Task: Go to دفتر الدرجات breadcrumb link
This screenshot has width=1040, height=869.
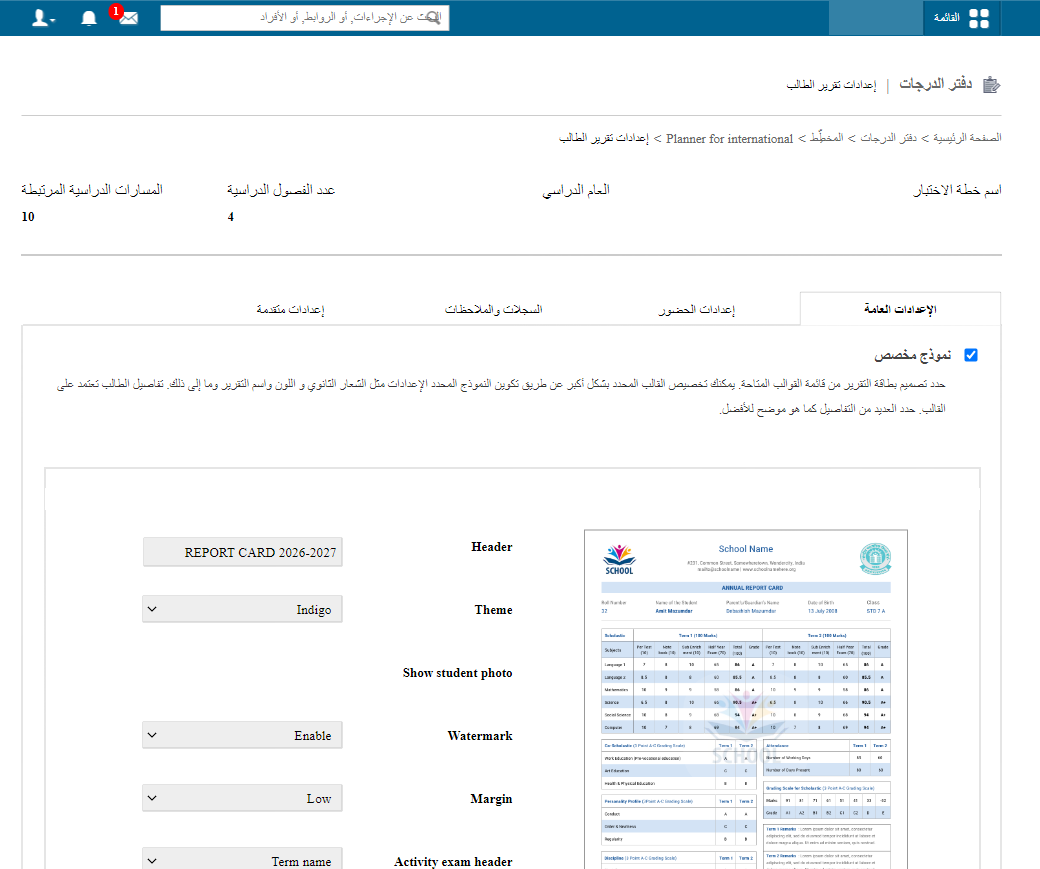Action: 889,138
